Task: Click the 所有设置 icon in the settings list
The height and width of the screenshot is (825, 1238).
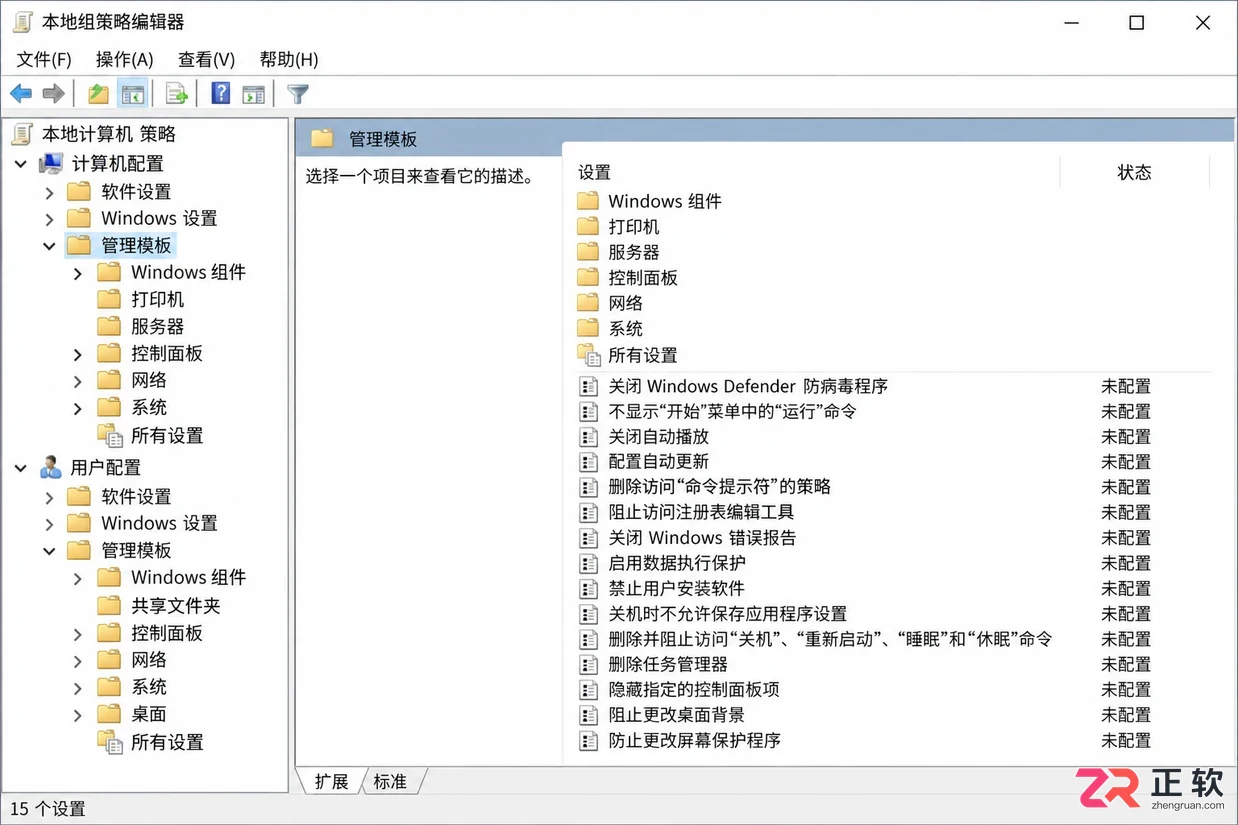Action: [589, 355]
